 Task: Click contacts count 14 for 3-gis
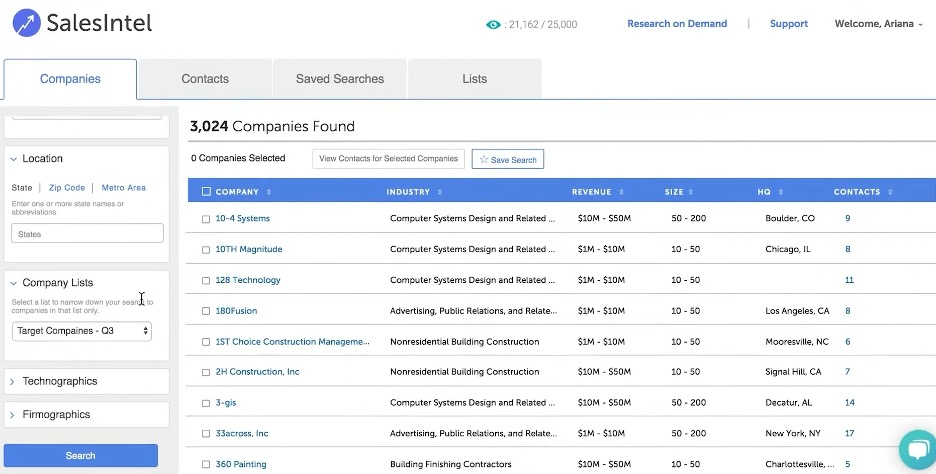[850, 403]
